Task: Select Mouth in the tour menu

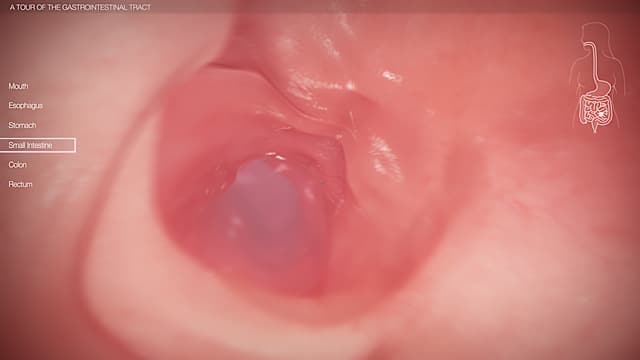Action: click(x=18, y=86)
